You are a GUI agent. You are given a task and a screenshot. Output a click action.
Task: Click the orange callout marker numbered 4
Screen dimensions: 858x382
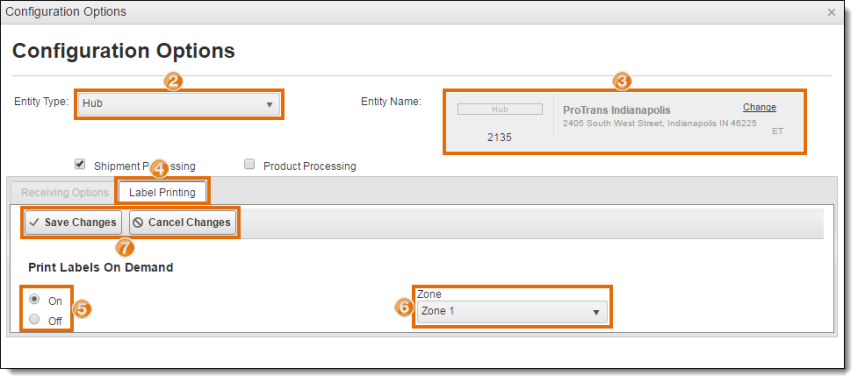(159, 168)
